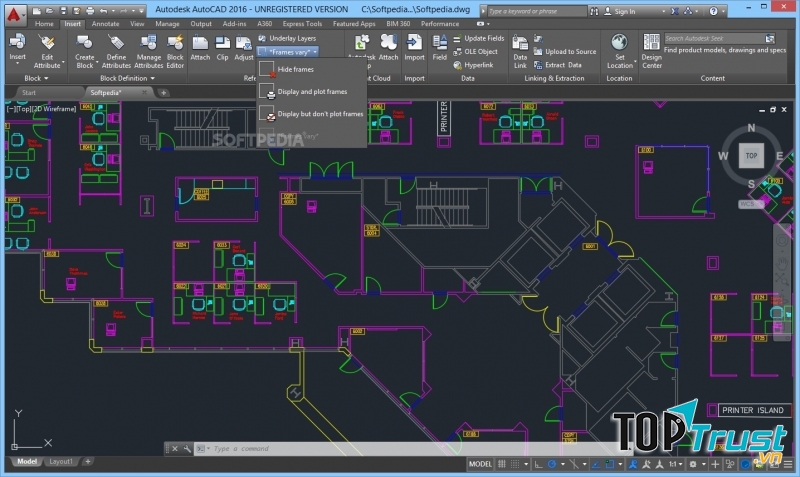Viewport: 800px width, 477px height.
Task: Toggle drawing grid display in status bar
Action: pos(502,464)
